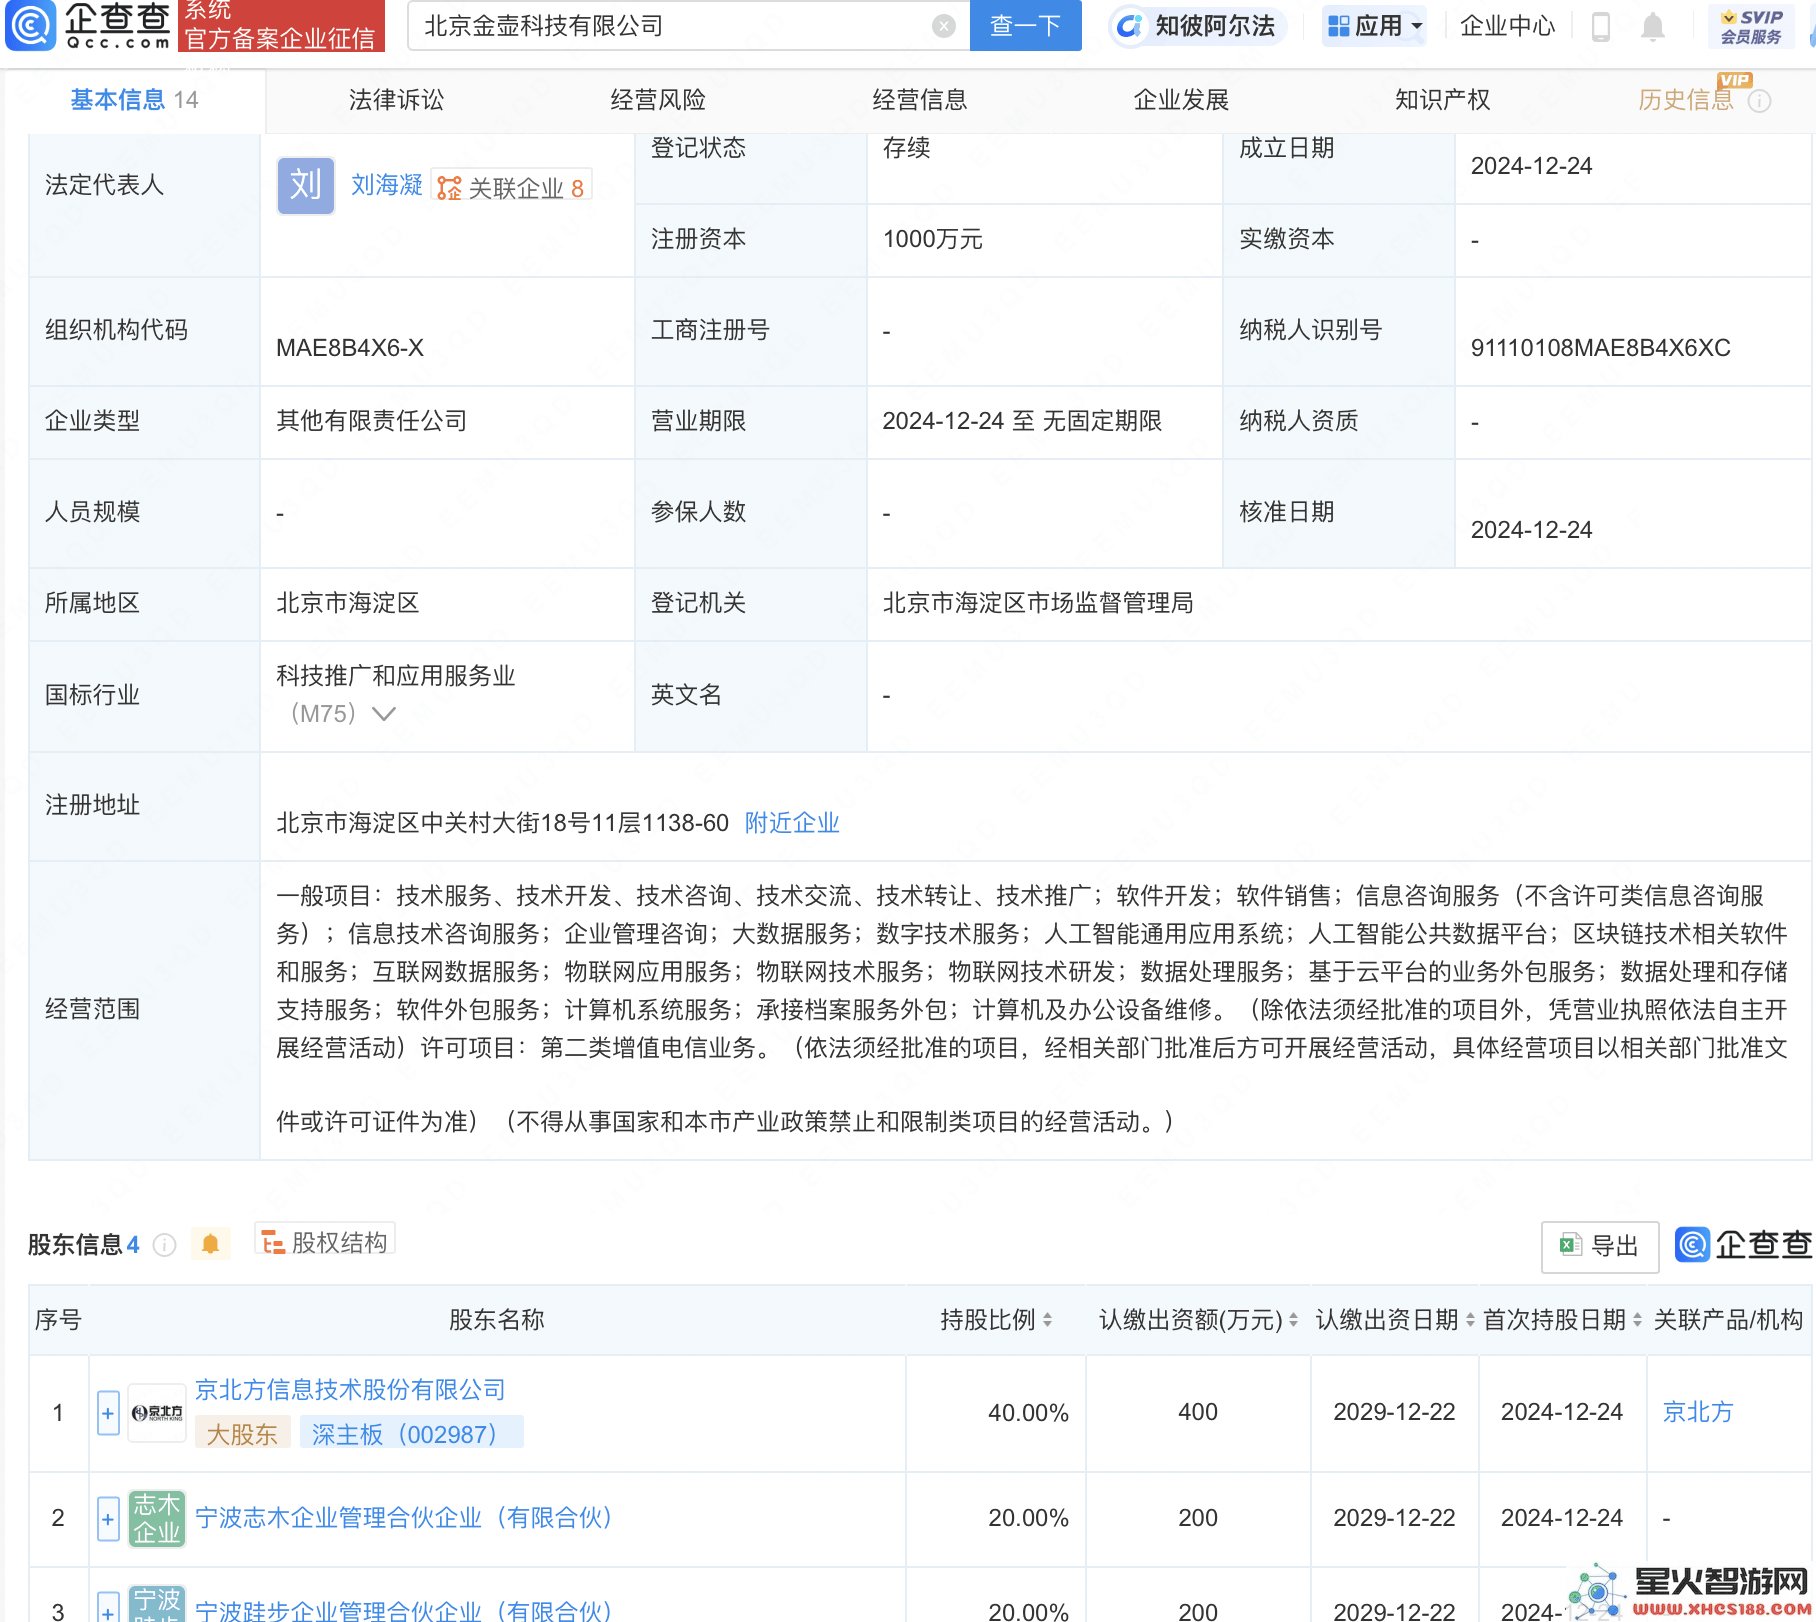Select 北京市海淀区市场监督管理局 text
This screenshot has height=1622, width=1816.
1038,603
